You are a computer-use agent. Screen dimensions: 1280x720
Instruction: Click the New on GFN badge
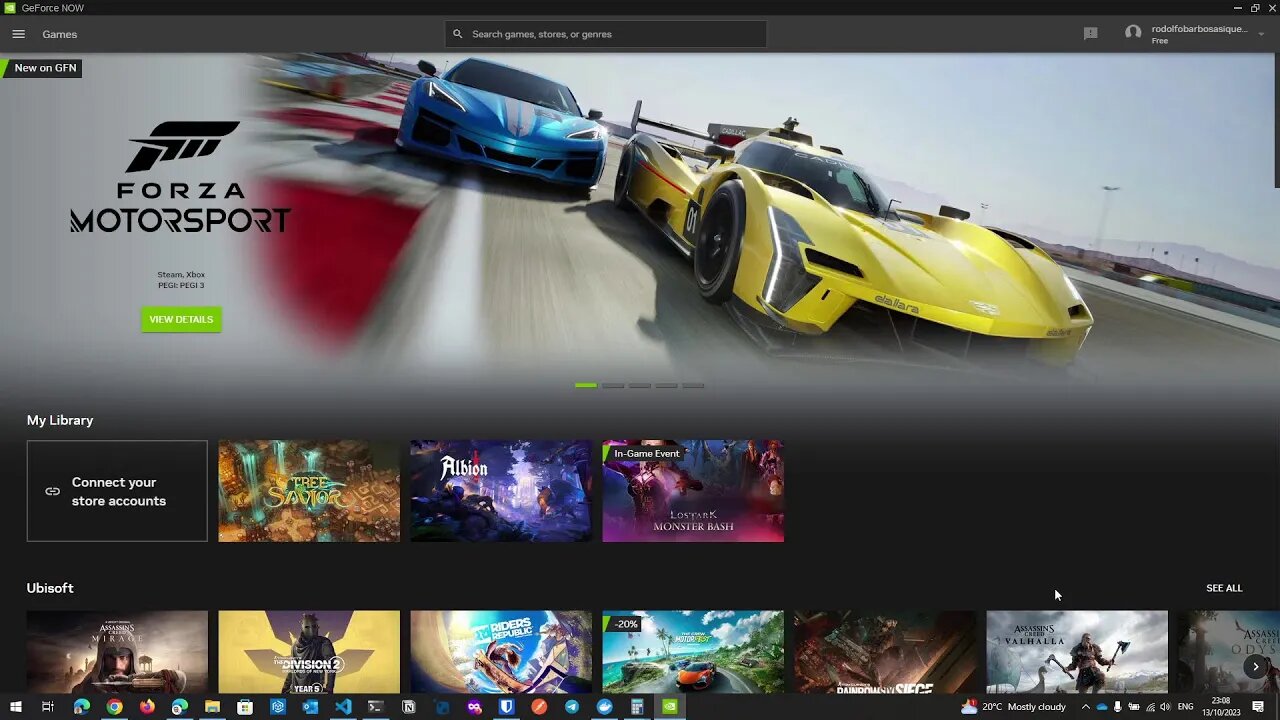[x=43, y=68]
